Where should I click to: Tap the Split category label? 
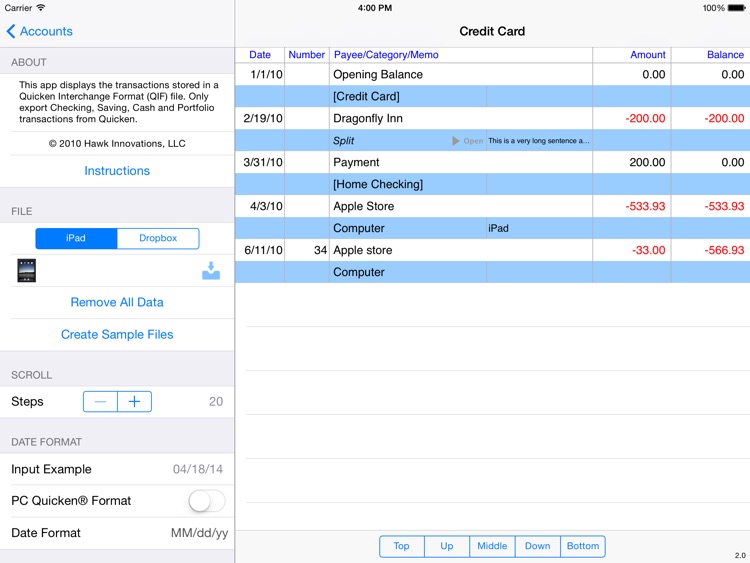343,141
